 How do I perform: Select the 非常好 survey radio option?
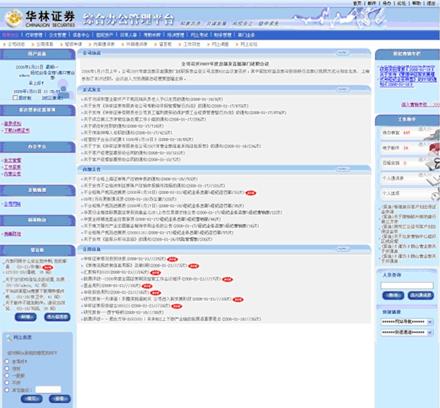7,361
